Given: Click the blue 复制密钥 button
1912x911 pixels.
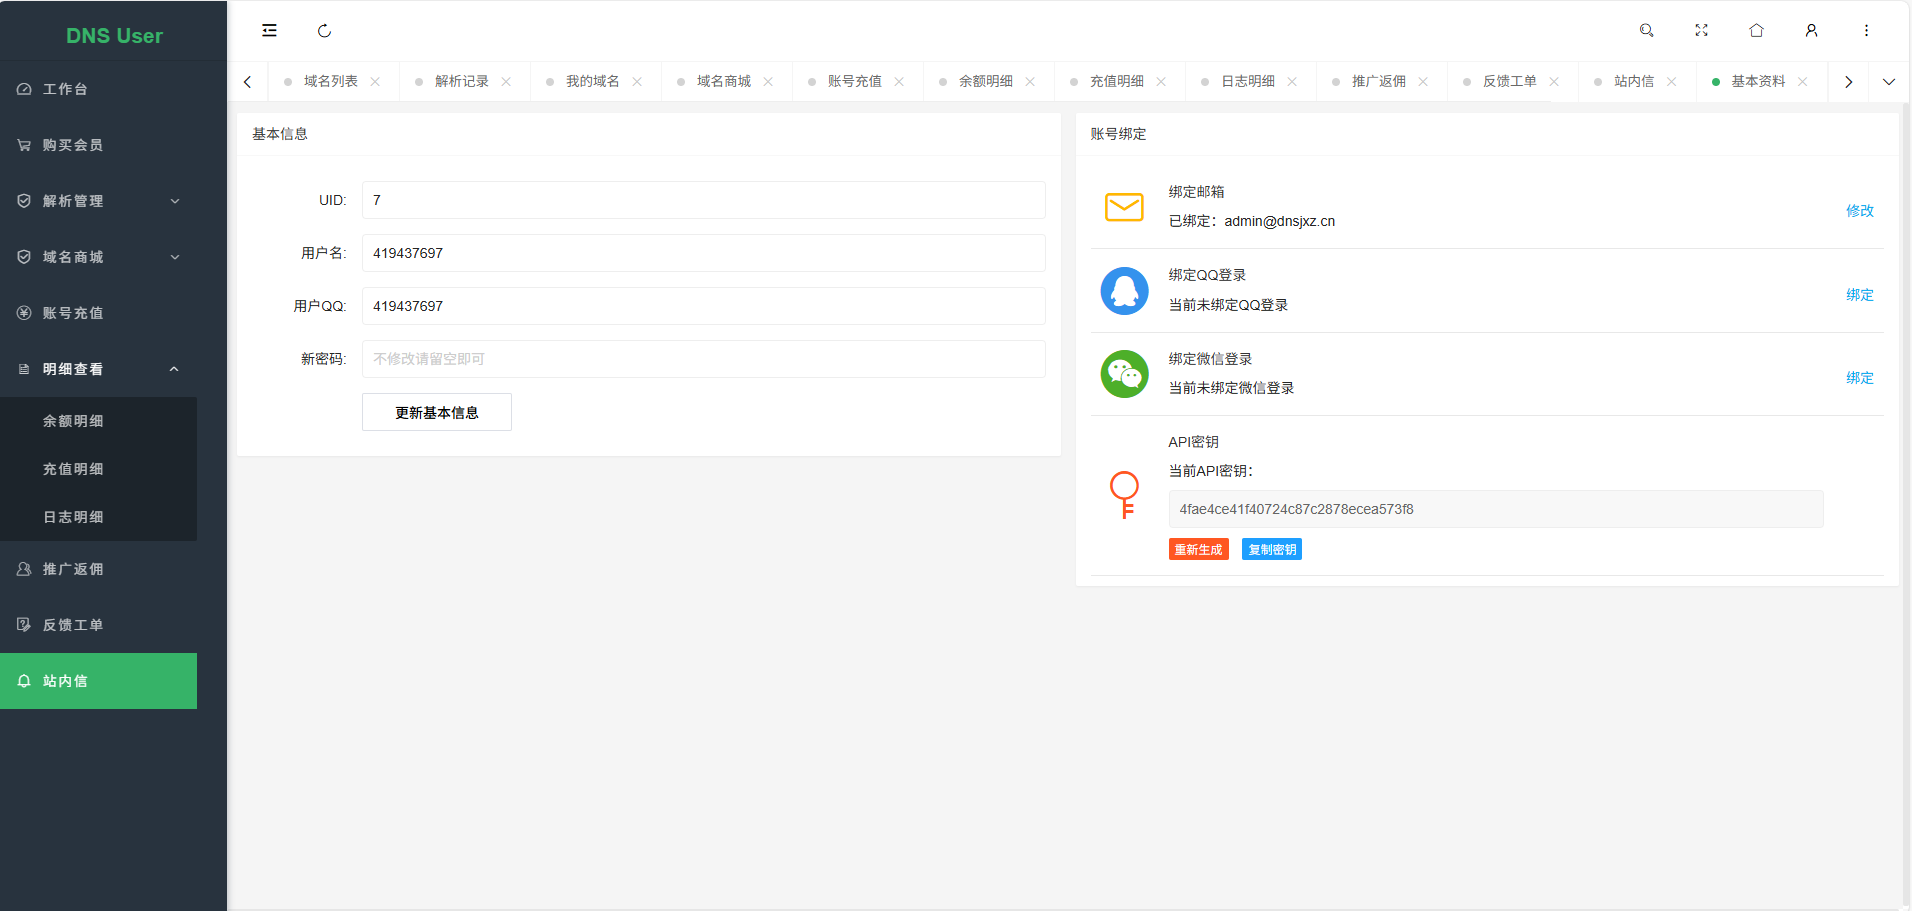Looking at the screenshot, I should tap(1271, 550).
